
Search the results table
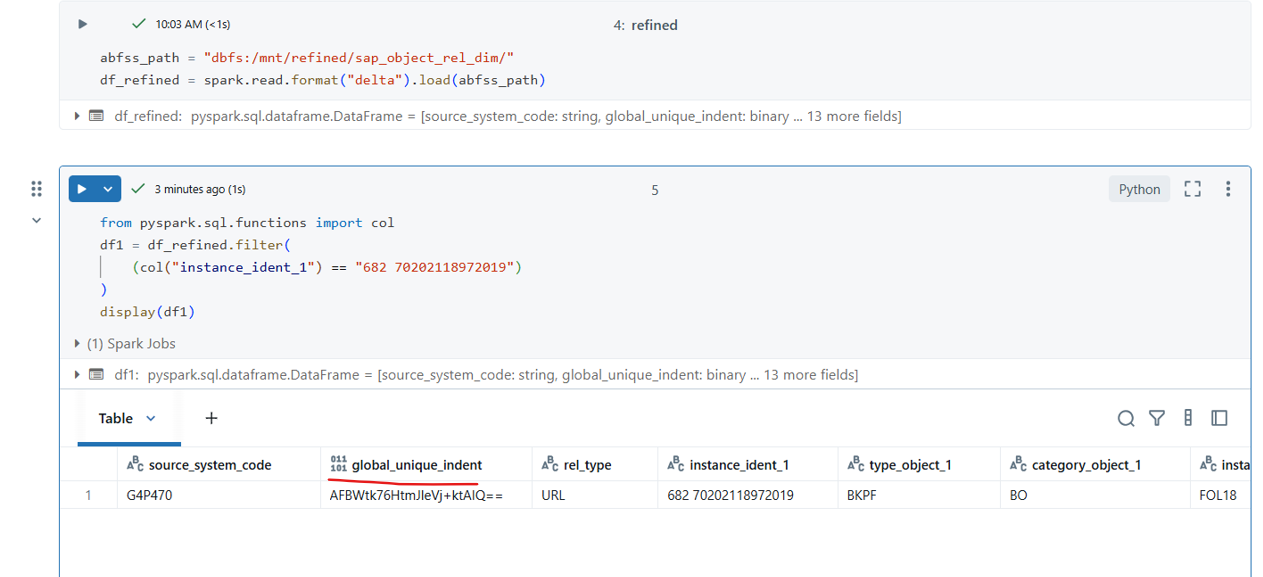tap(1126, 418)
